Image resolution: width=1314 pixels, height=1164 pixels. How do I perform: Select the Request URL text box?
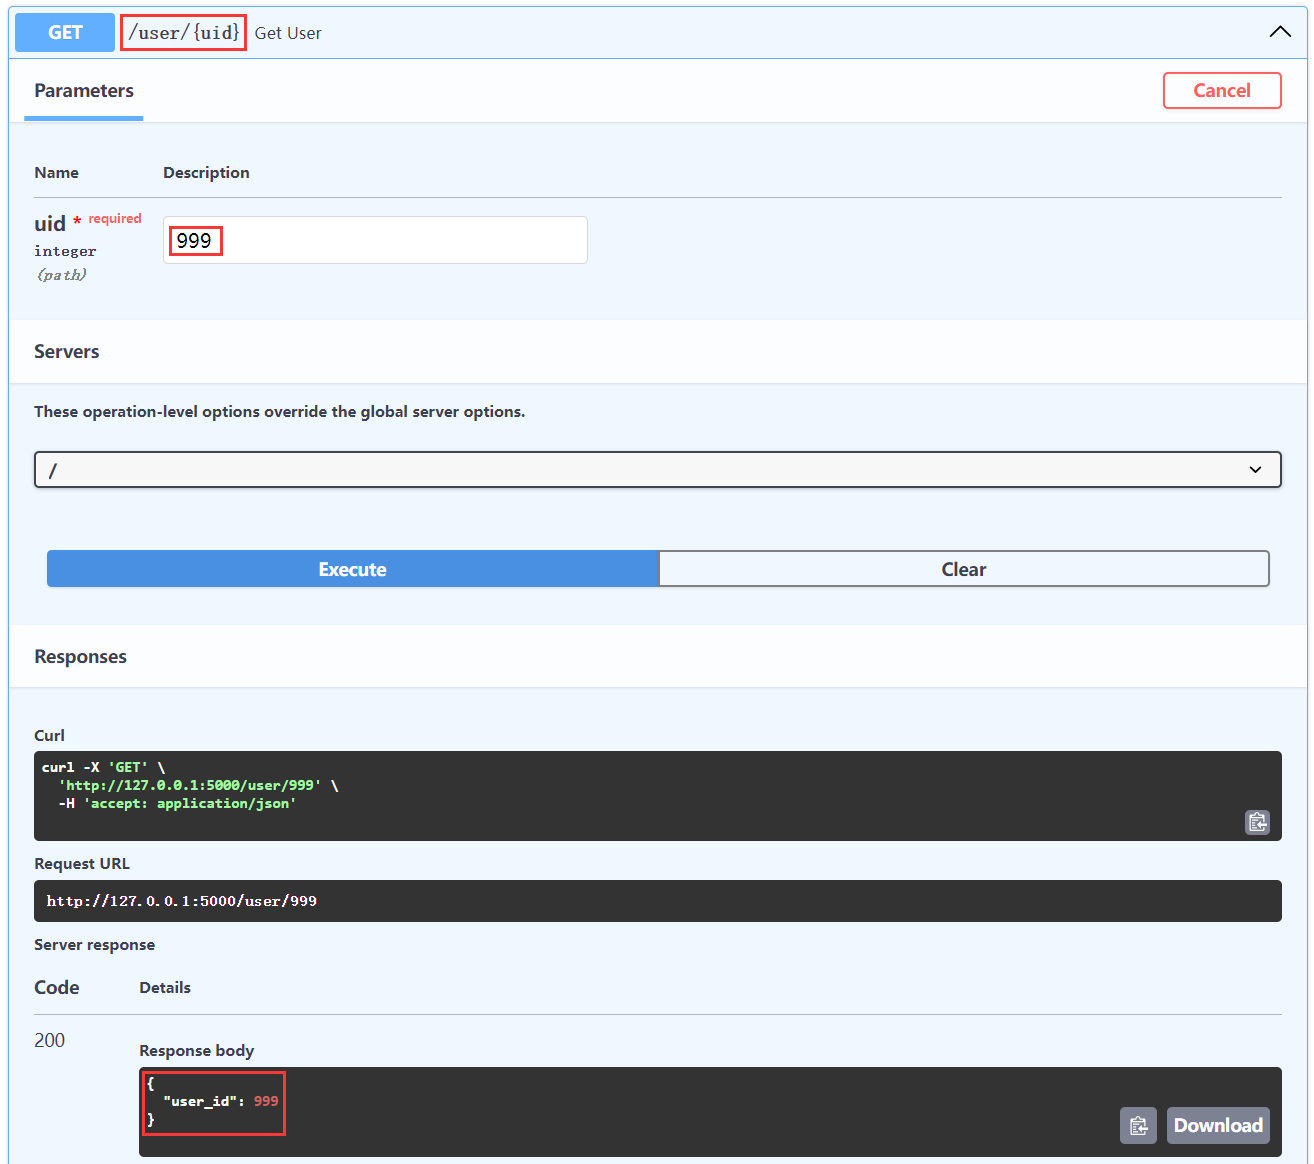pyautogui.click(x=657, y=901)
